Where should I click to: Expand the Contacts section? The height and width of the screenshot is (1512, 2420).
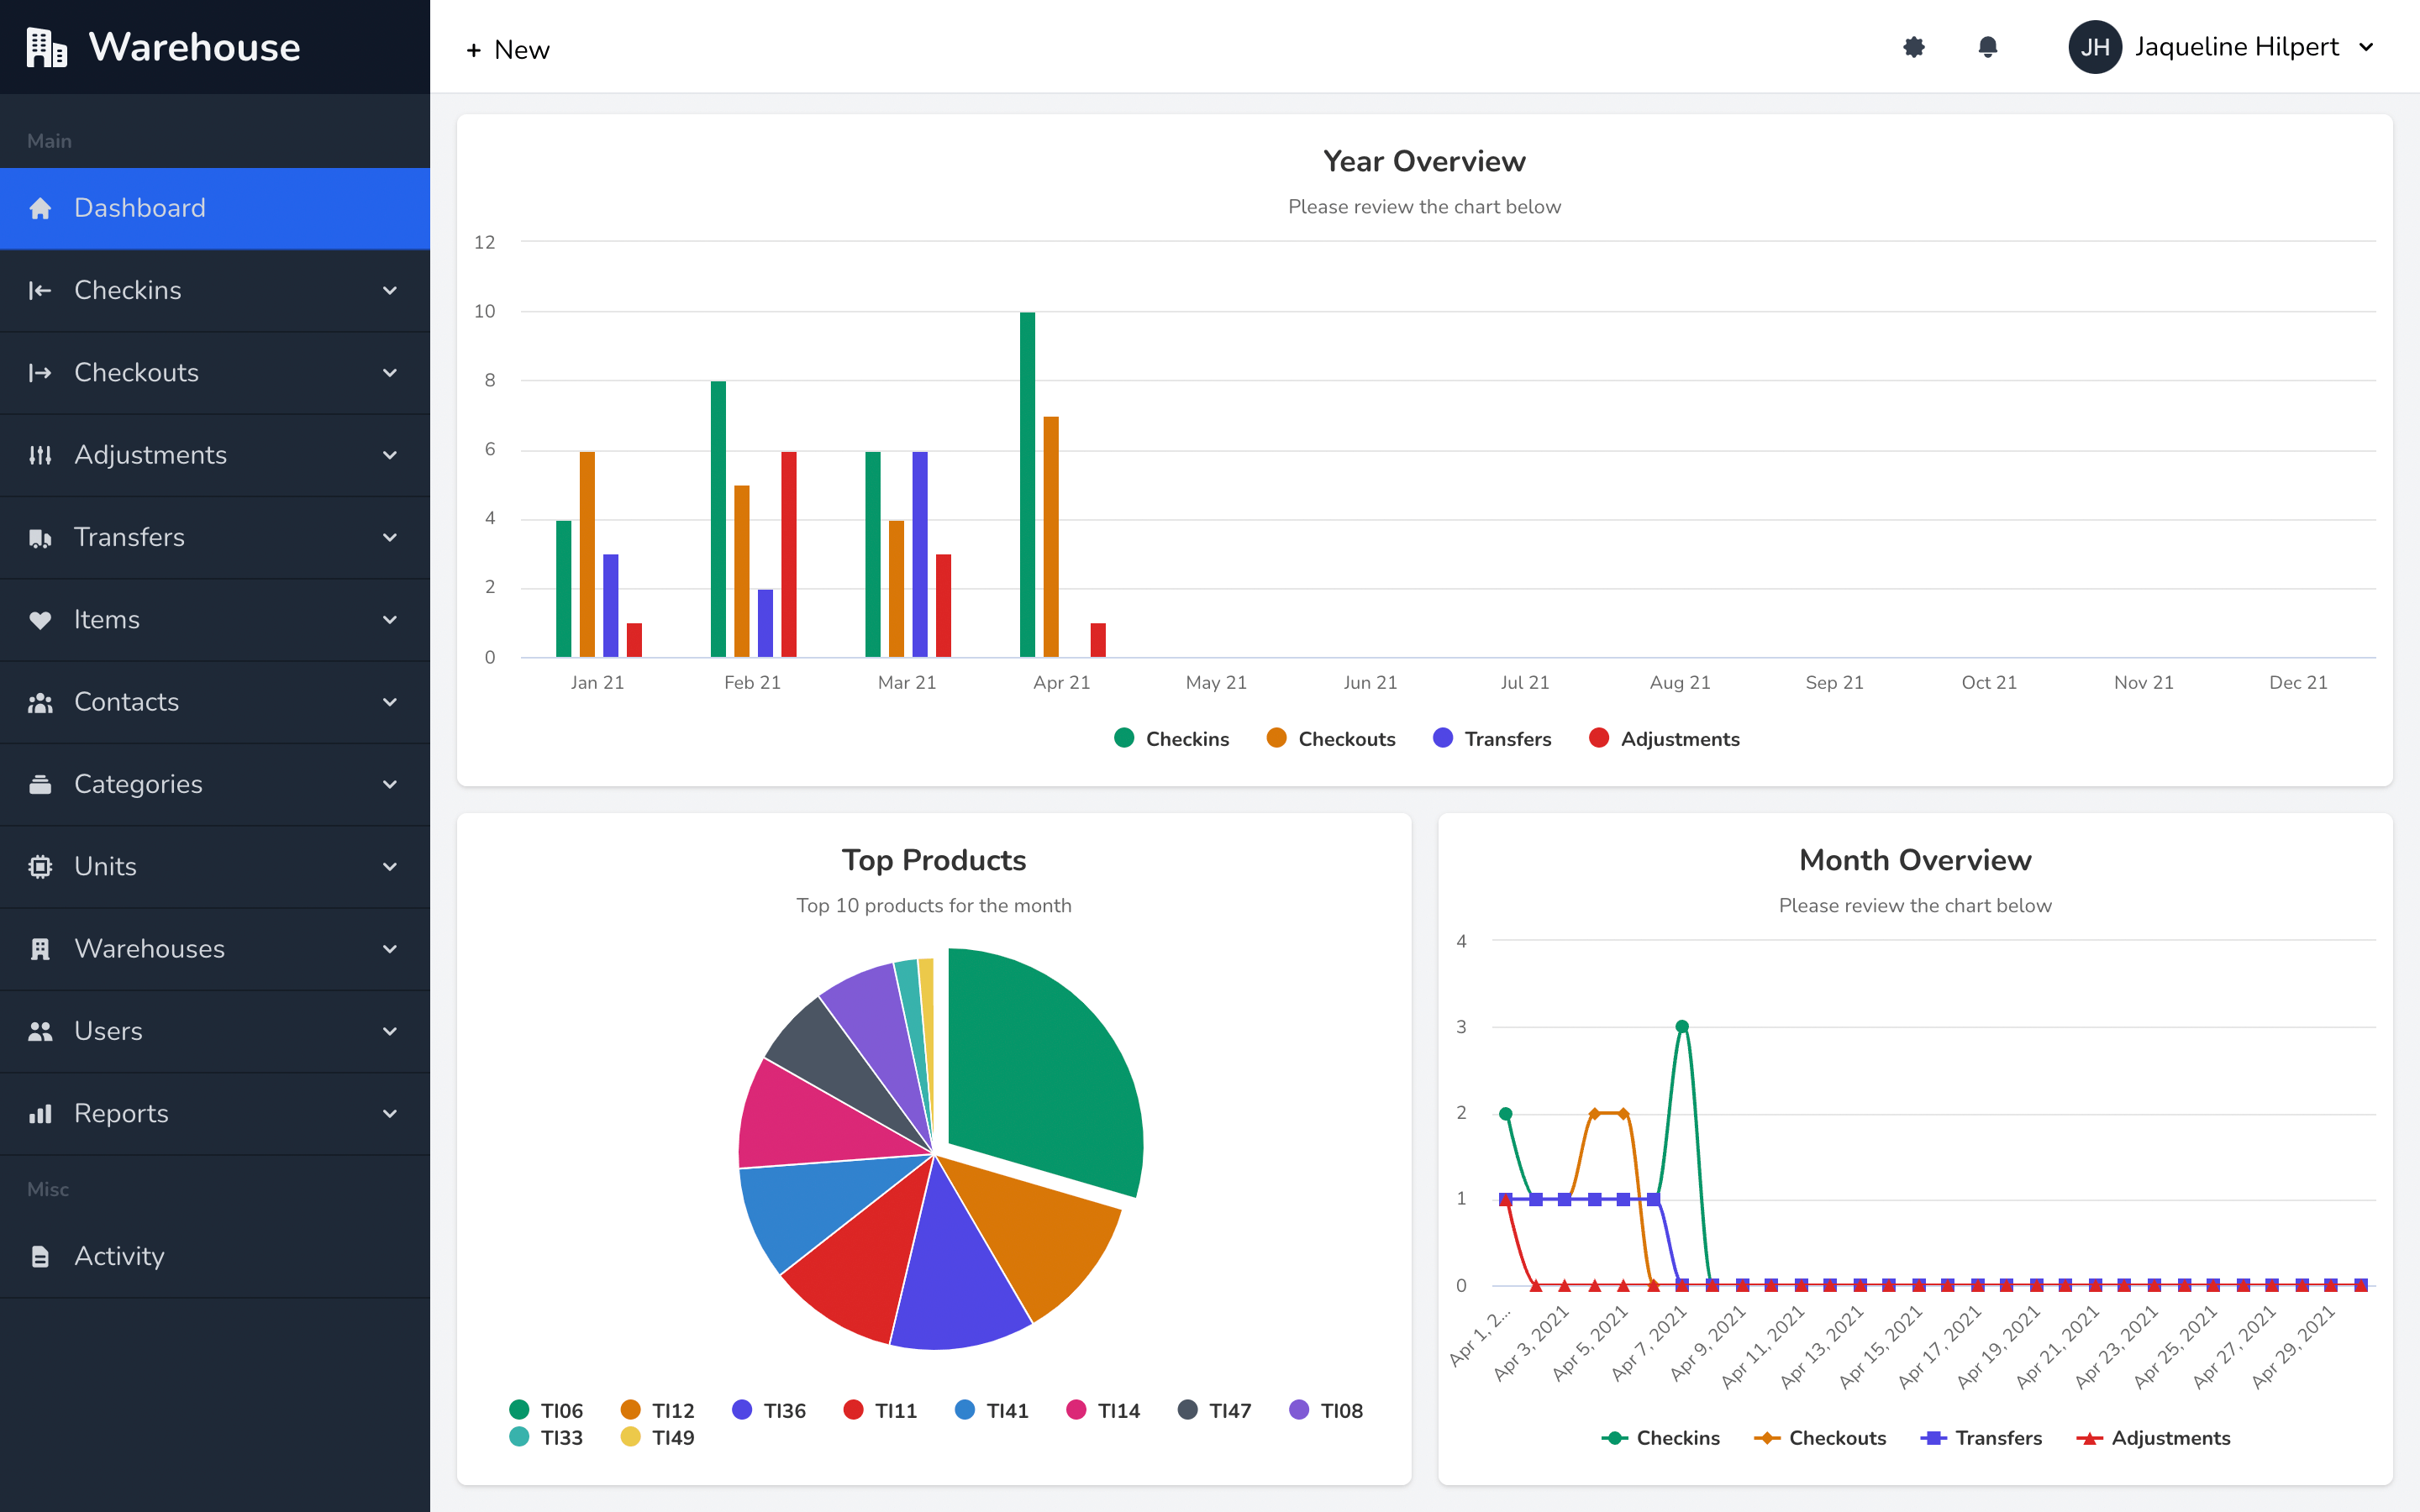390,701
